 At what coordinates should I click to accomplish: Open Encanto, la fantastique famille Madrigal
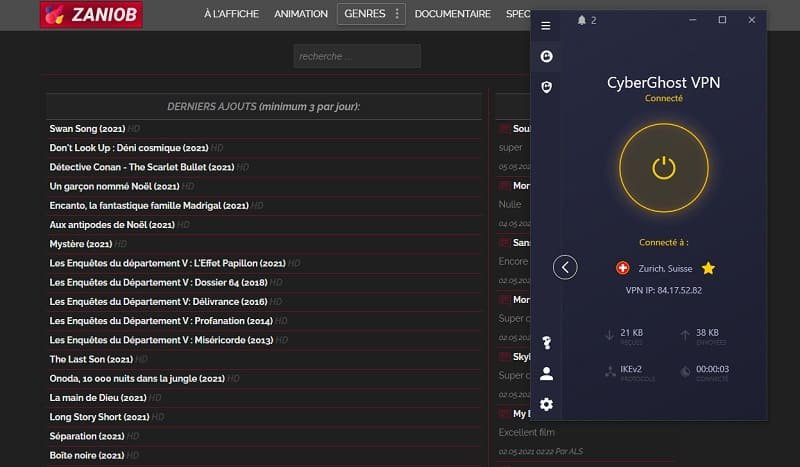(x=149, y=206)
